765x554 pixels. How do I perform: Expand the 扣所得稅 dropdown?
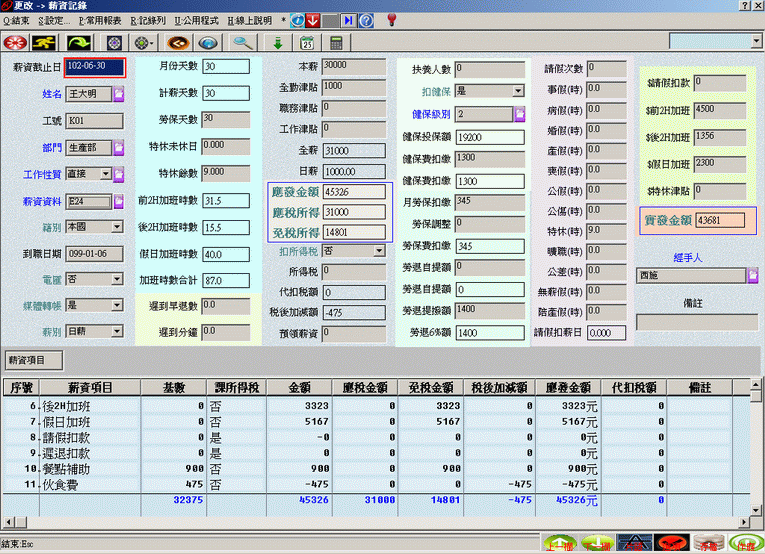(x=379, y=251)
